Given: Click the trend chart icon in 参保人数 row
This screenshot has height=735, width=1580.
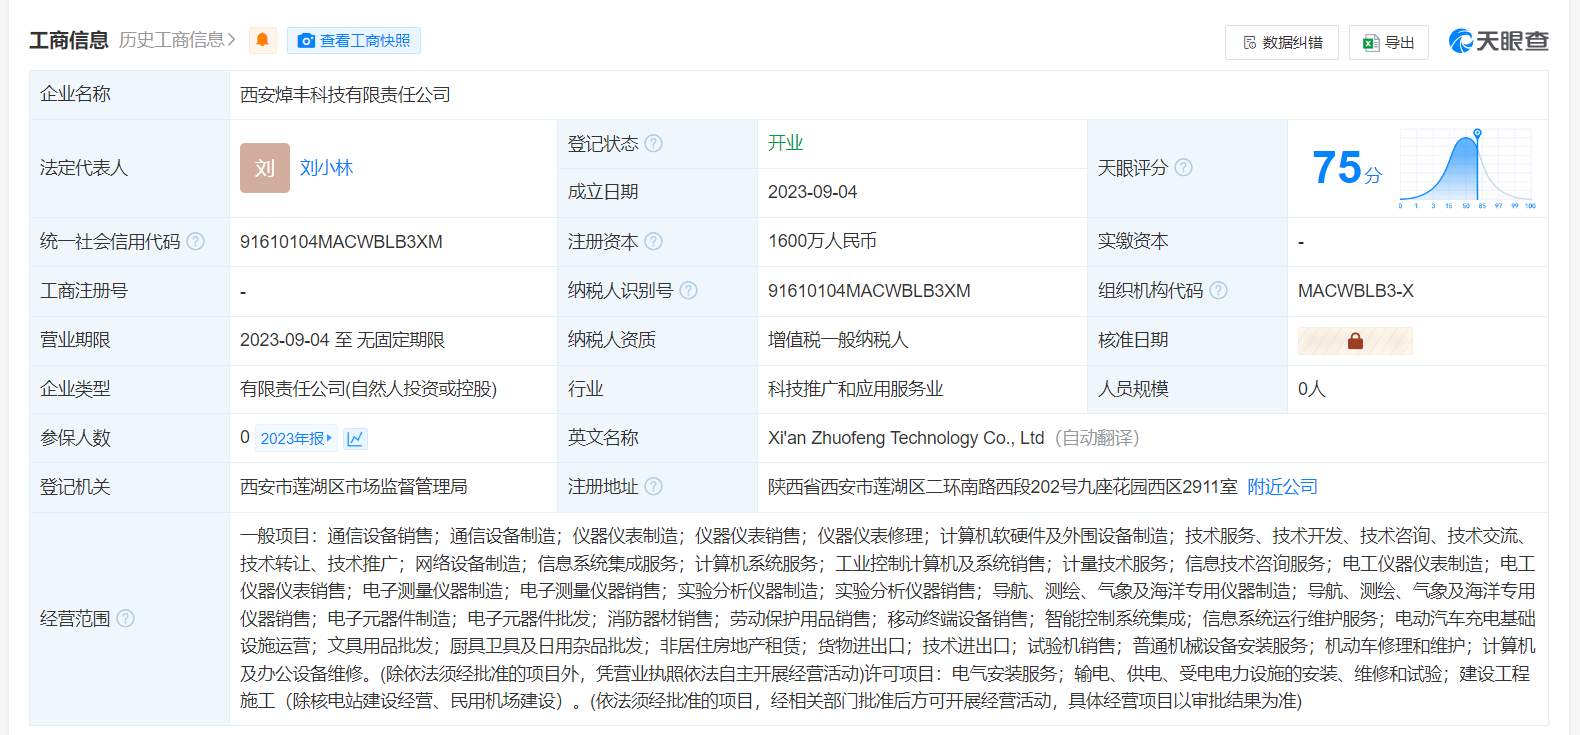Looking at the screenshot, I should pos(355,438).
